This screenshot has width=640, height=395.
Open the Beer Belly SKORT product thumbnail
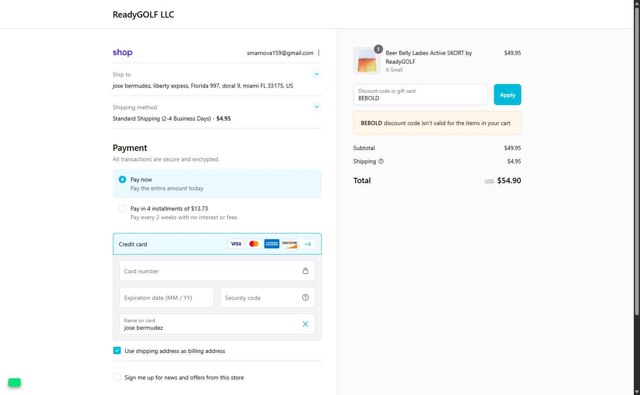click(367, 61)
